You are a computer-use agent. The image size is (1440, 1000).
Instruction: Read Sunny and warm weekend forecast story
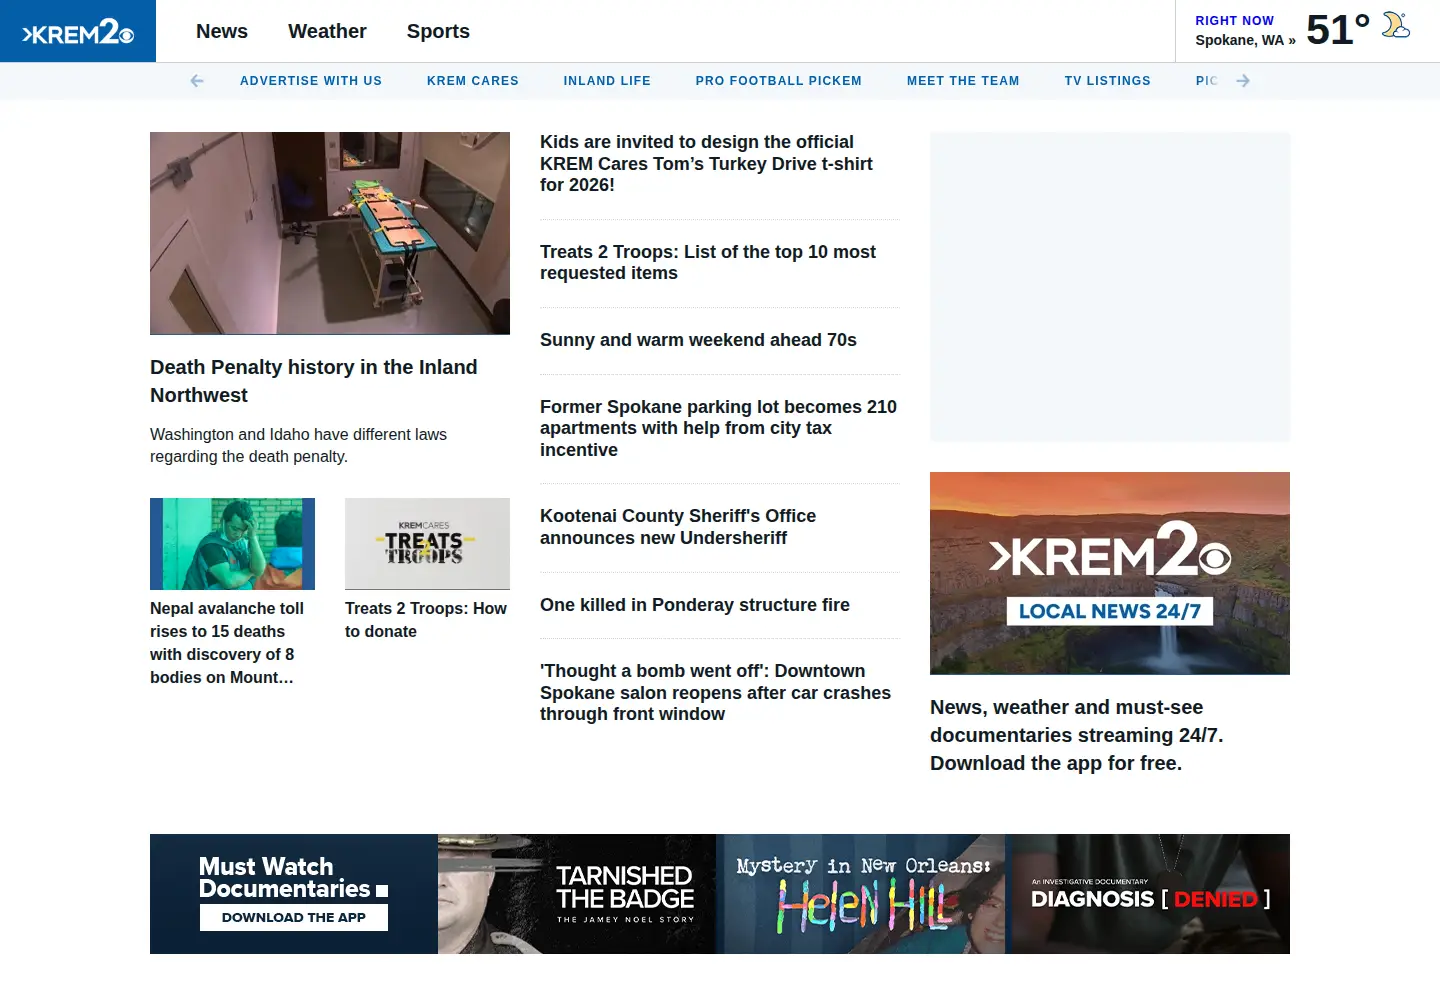tap(698, 340)
